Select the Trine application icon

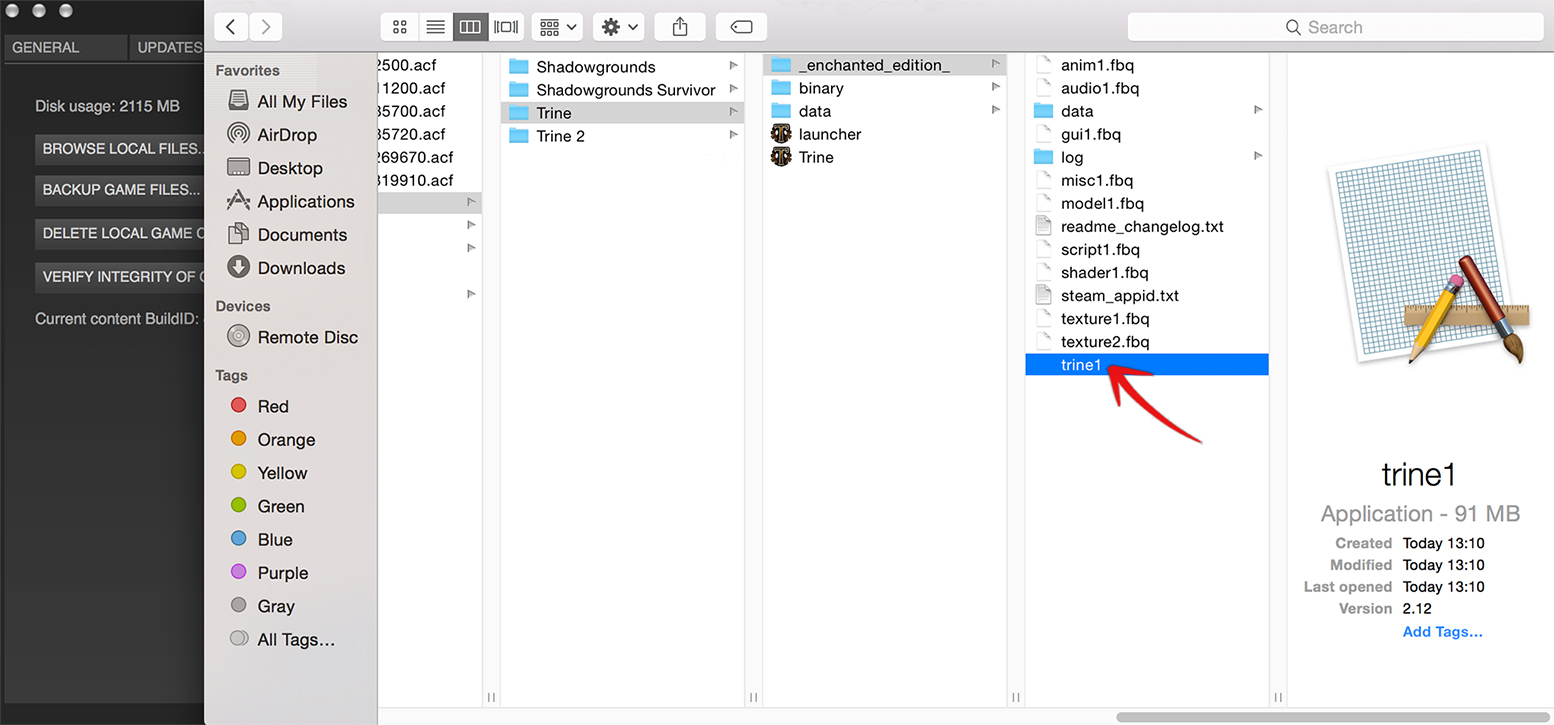pos(782,157)
